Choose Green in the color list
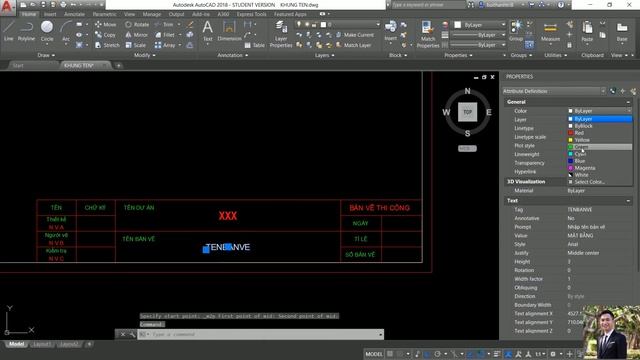Viewport: 640px width, 360px height. pos(600,147)
